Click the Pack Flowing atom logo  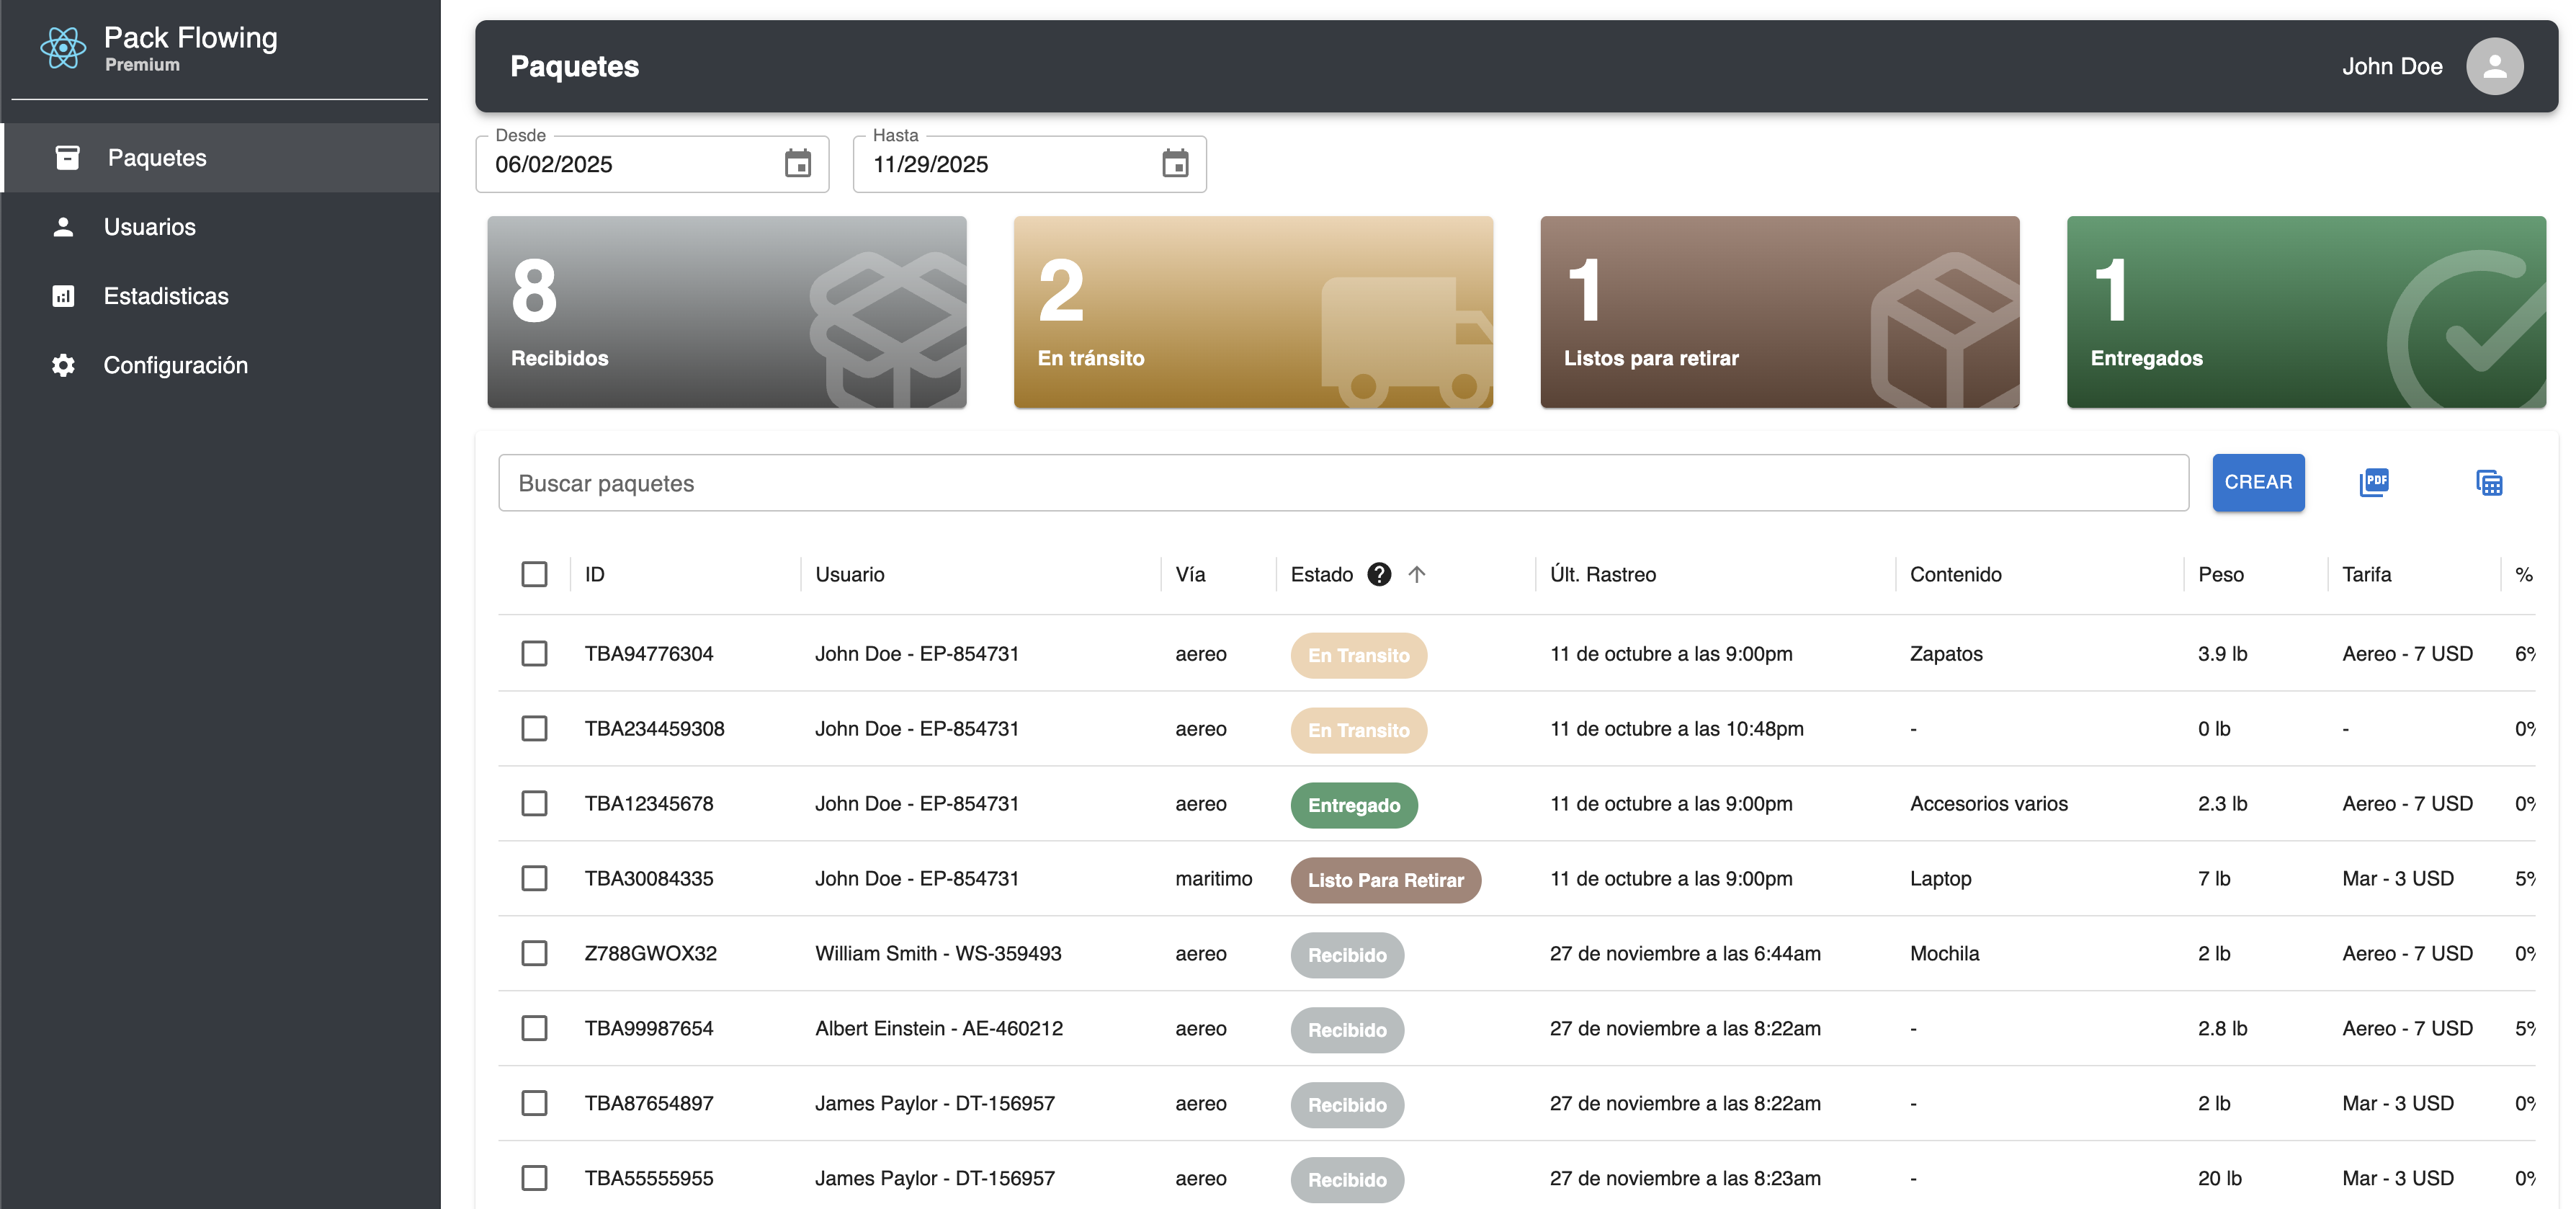[63, 47]
